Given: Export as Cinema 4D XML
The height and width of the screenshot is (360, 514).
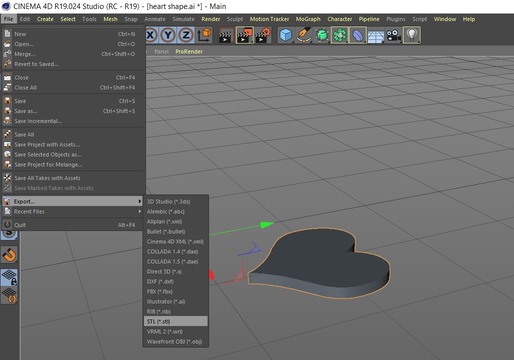Looking at the screenshot, I should pos(176,241).
